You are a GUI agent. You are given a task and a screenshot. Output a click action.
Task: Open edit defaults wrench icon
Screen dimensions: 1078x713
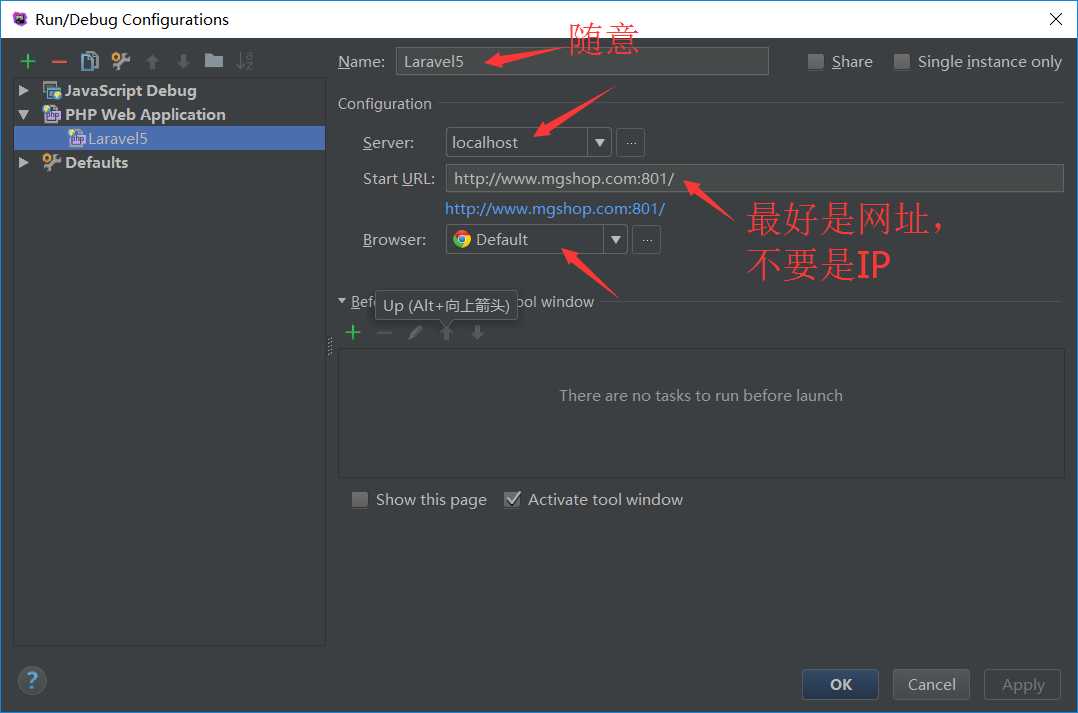(121, 62)
